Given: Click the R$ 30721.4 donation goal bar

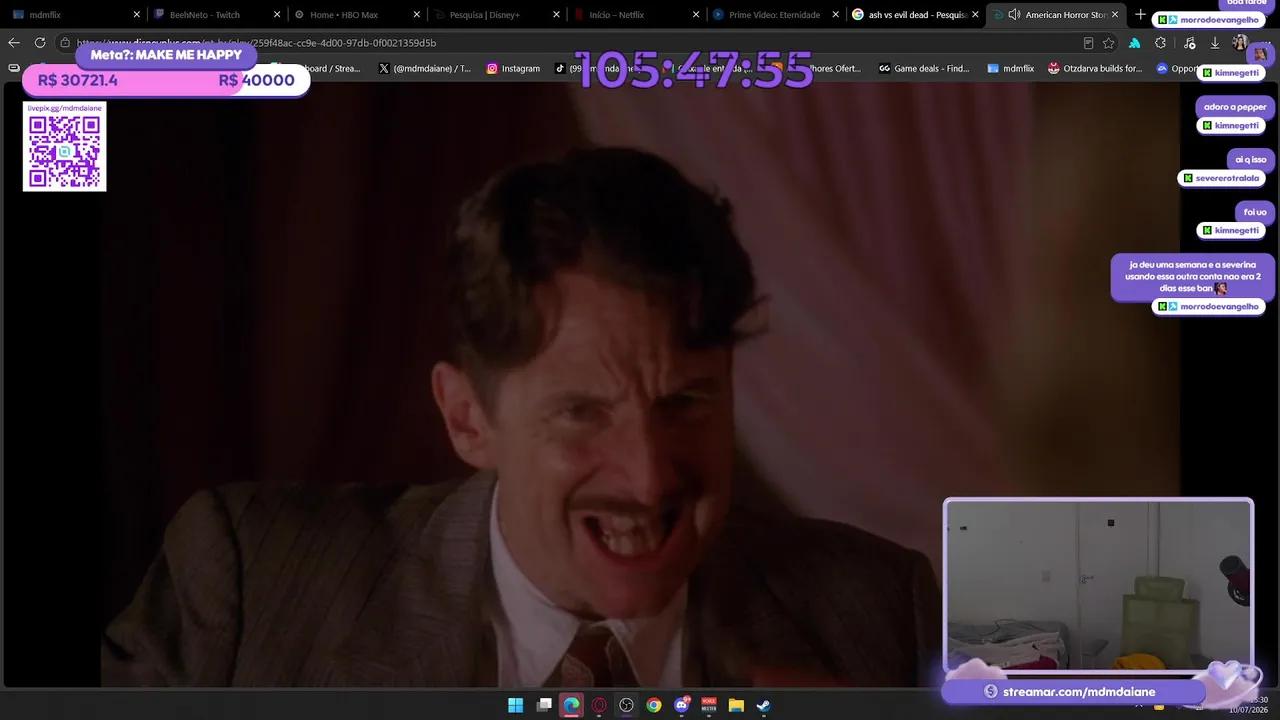Looking at the screenshot, I should pos(166,81).
